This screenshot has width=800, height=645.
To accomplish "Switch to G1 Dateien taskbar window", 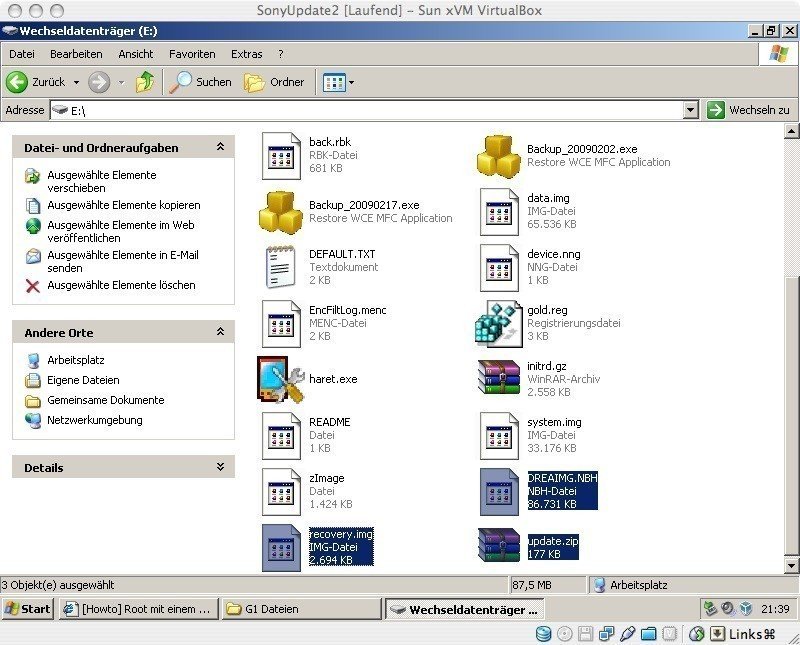I will click(302, 609).
